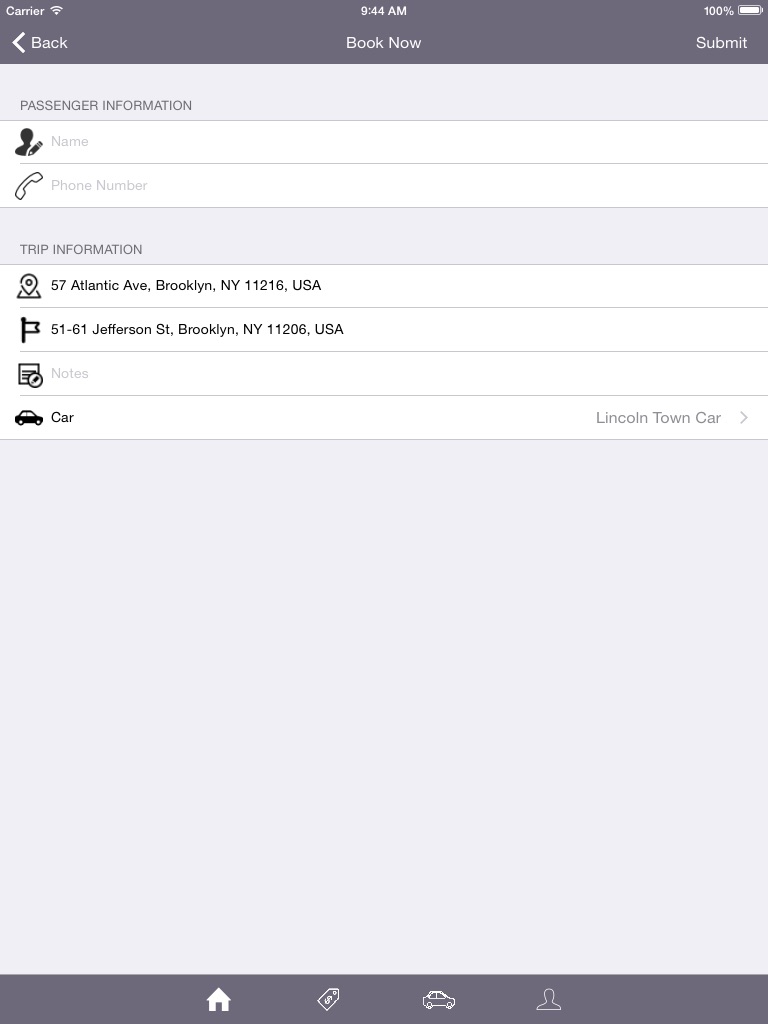The height and width of the screenshot is (1024, 768).
Task: Select the car outline tab icon
Action: click(x=439, y=999)
